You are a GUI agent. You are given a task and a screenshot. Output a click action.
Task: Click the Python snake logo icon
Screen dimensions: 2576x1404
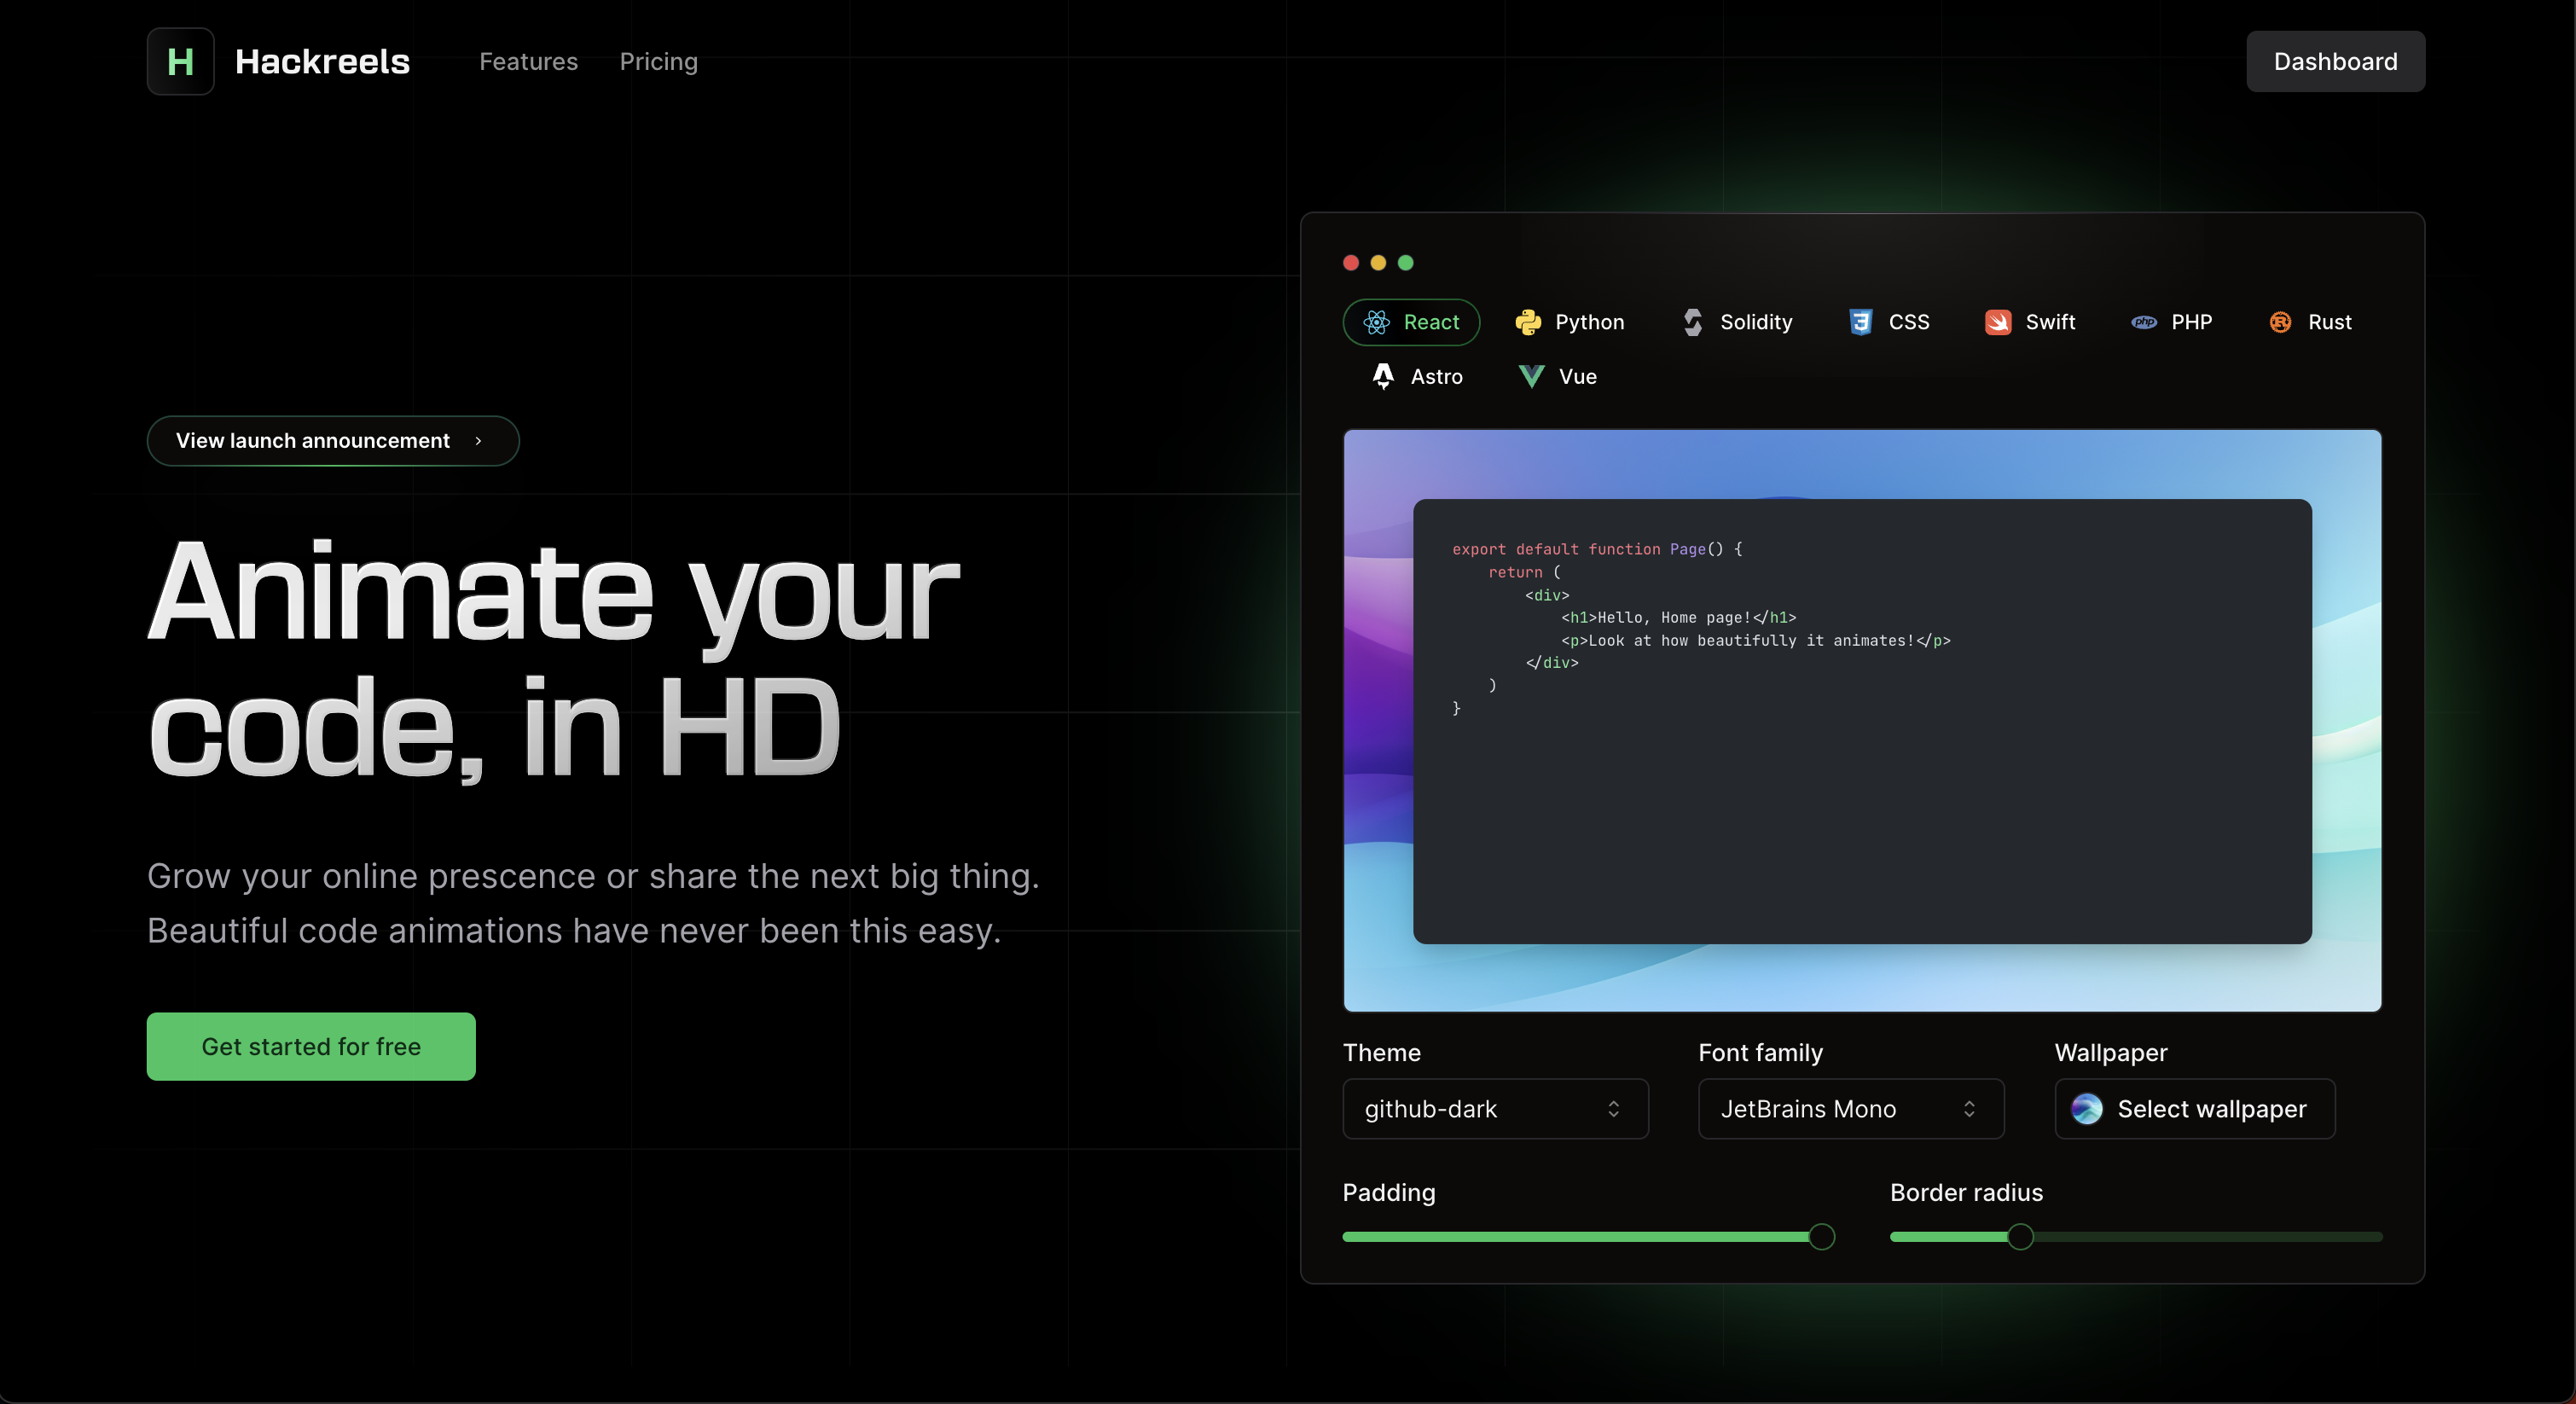point(1527,322)
